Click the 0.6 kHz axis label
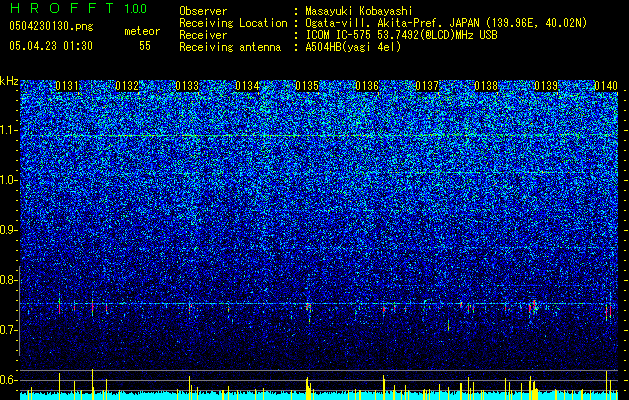This screenshot has width=629, height=400. 8,380
